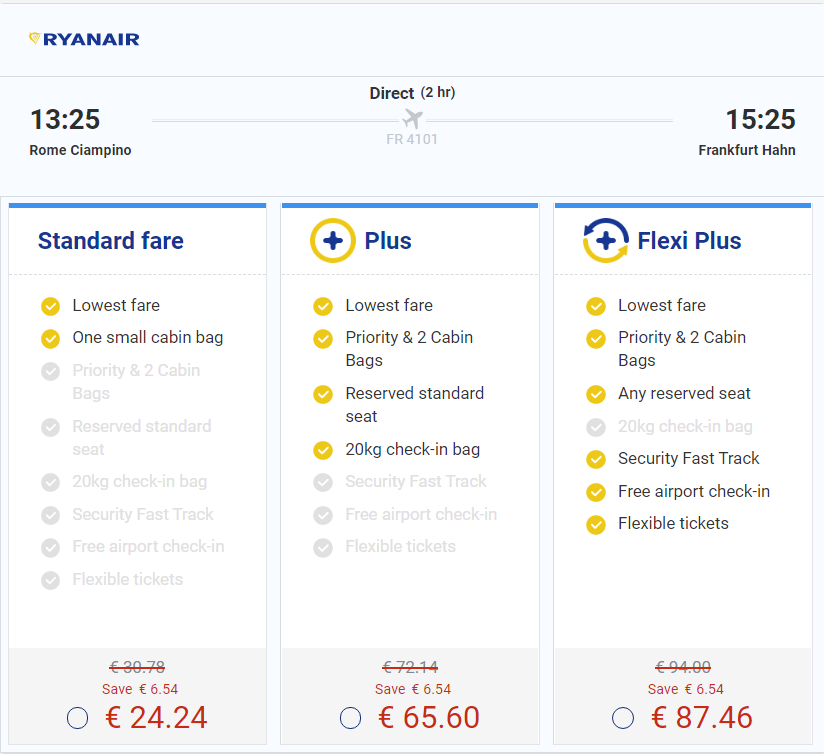The width and height of the screenshot is (824, 754).
Task: Click the struck-through € 94.00 price
Action: click(x=683, y=667)
